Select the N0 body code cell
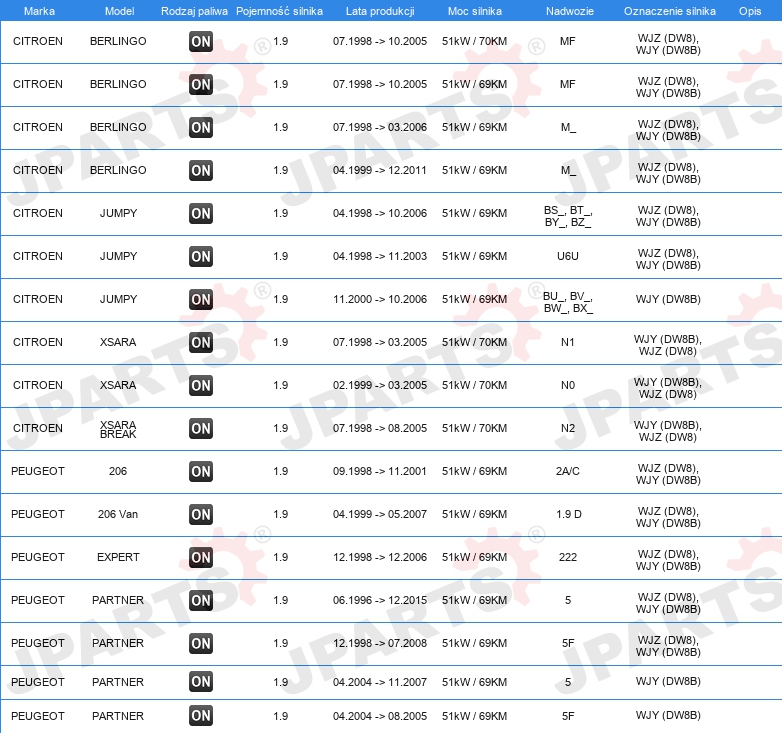The height and width of the screenshot is (733, 782). [568, 385]
